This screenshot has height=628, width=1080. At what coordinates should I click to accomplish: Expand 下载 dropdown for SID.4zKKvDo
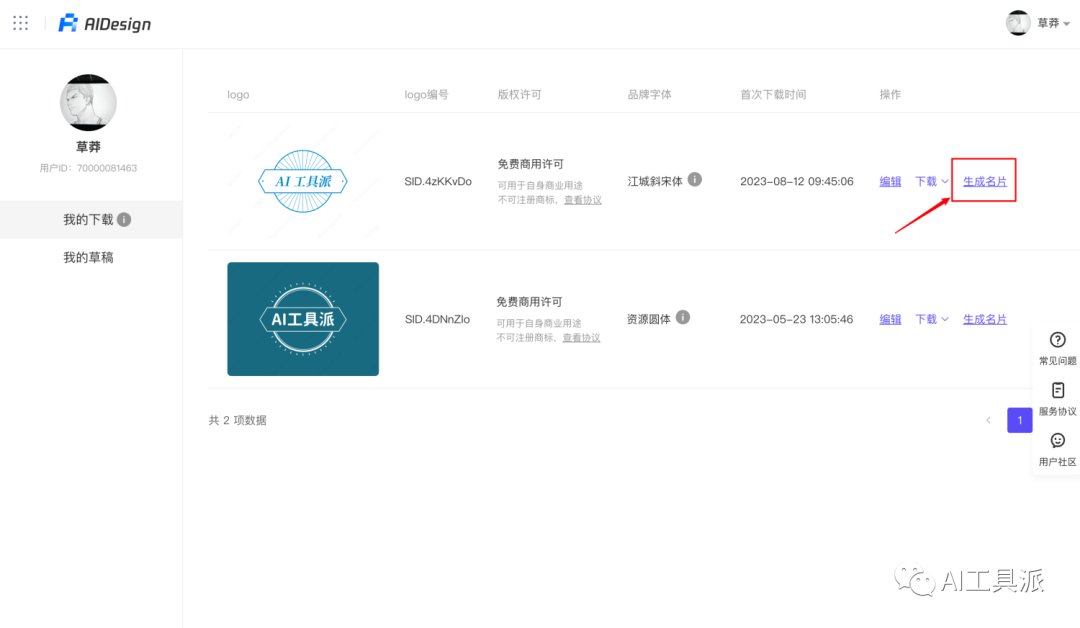(932, 181)
